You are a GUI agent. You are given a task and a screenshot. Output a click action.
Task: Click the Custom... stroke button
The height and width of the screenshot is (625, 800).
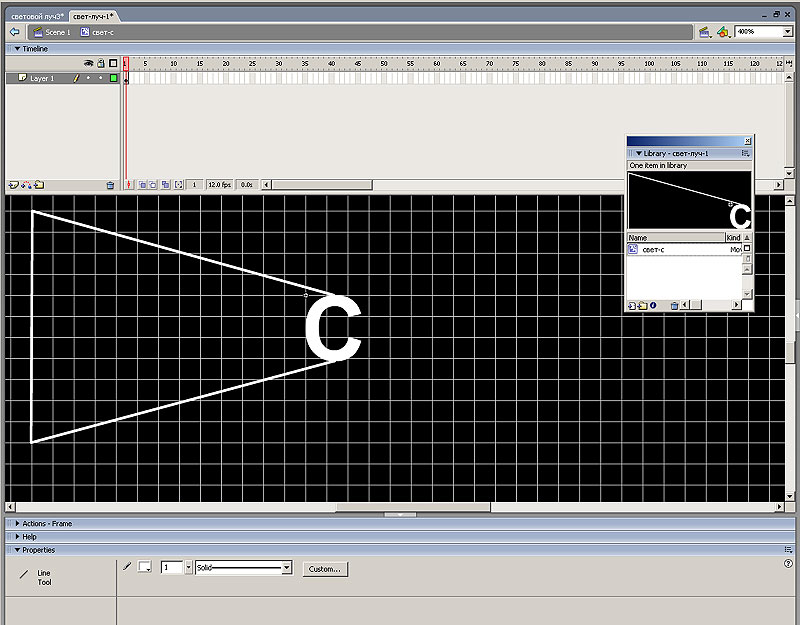coord(324,568)
